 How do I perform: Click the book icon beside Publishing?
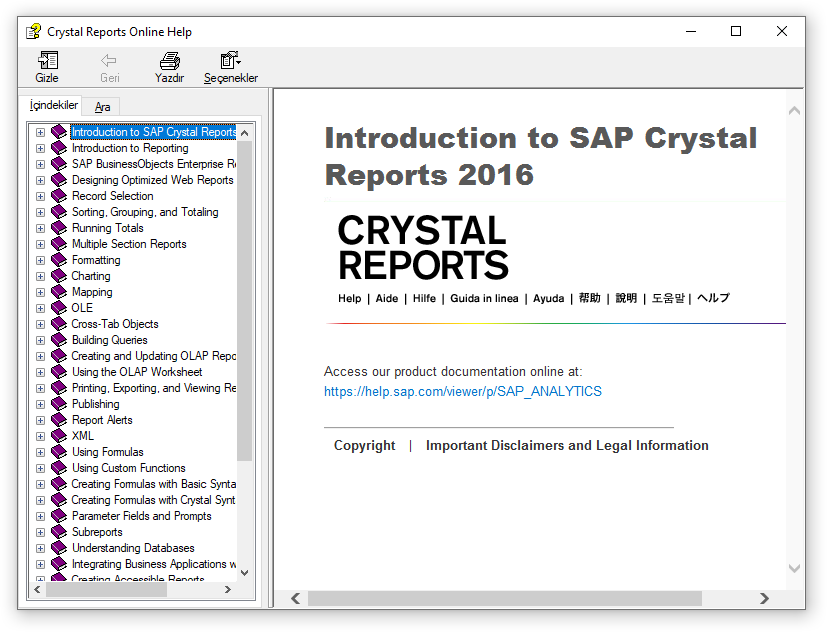(59, 404)
